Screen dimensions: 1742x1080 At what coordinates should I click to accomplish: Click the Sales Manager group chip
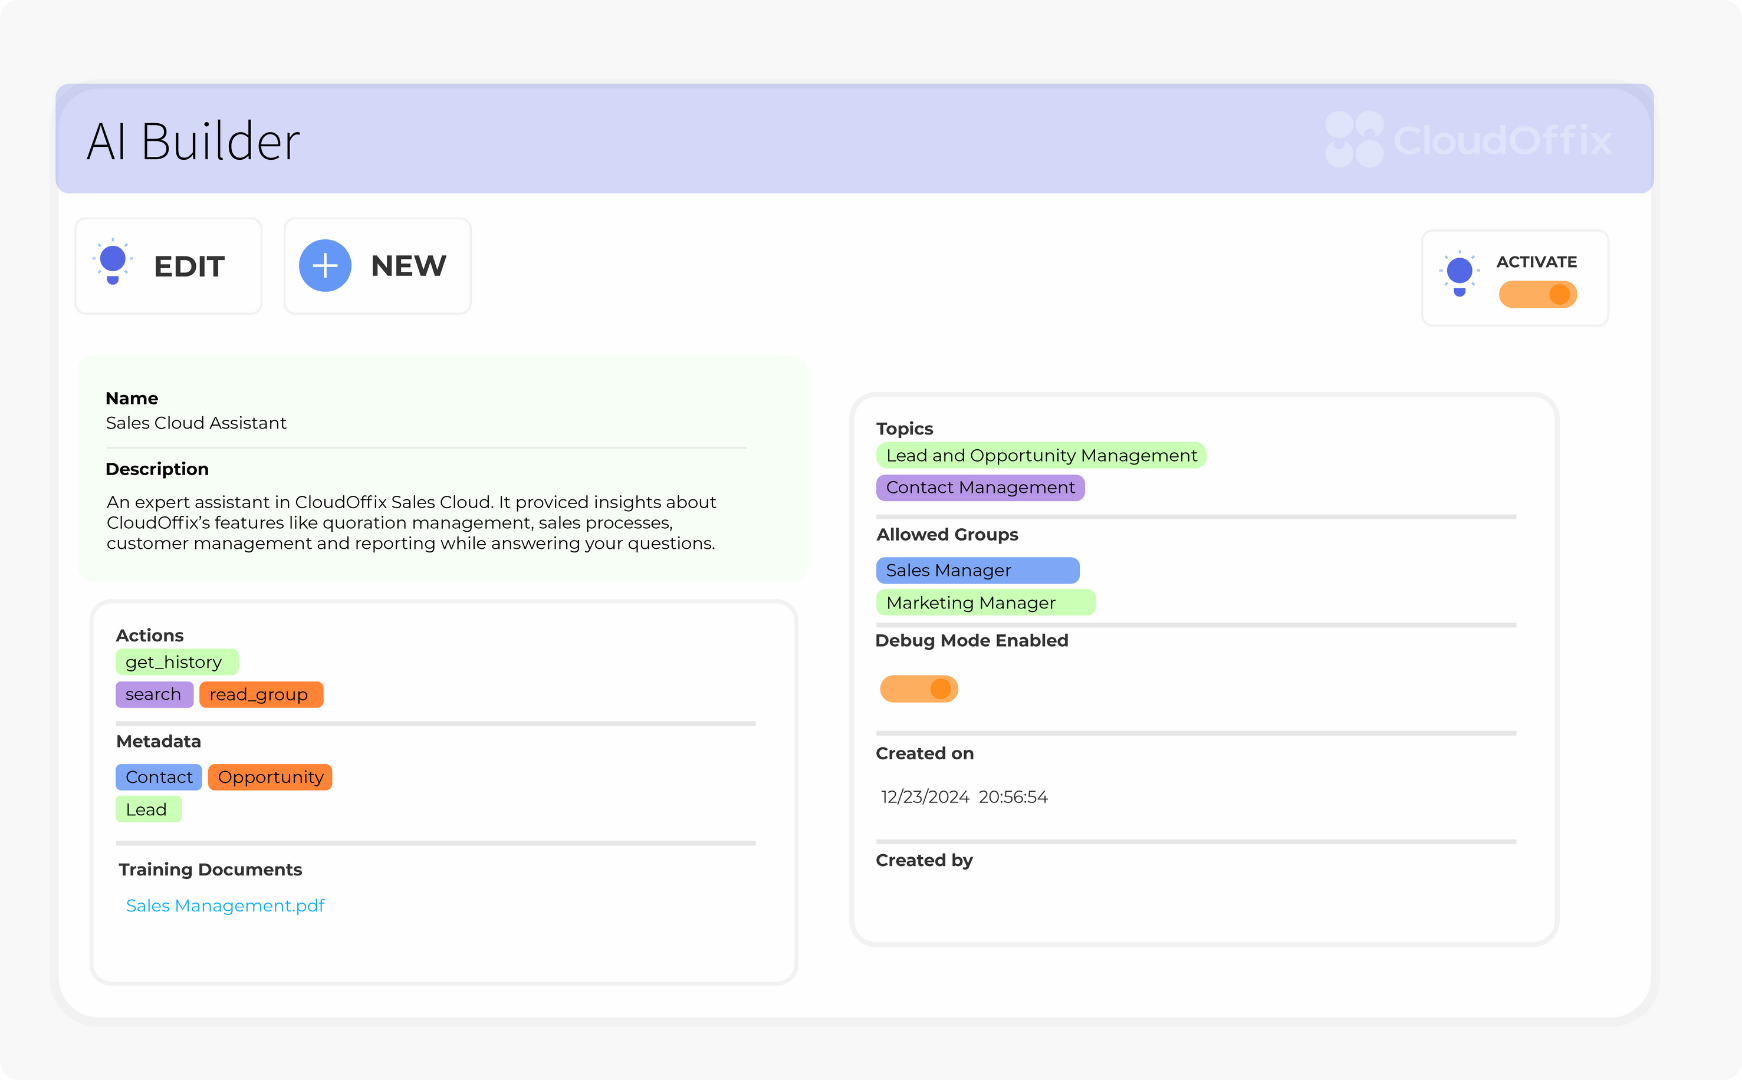click(977, 569)
